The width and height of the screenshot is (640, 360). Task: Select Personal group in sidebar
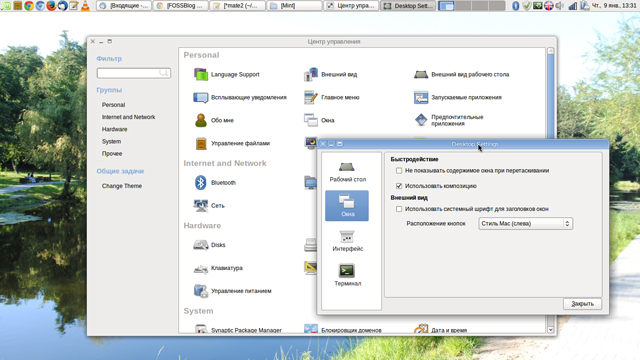point(113,105)
